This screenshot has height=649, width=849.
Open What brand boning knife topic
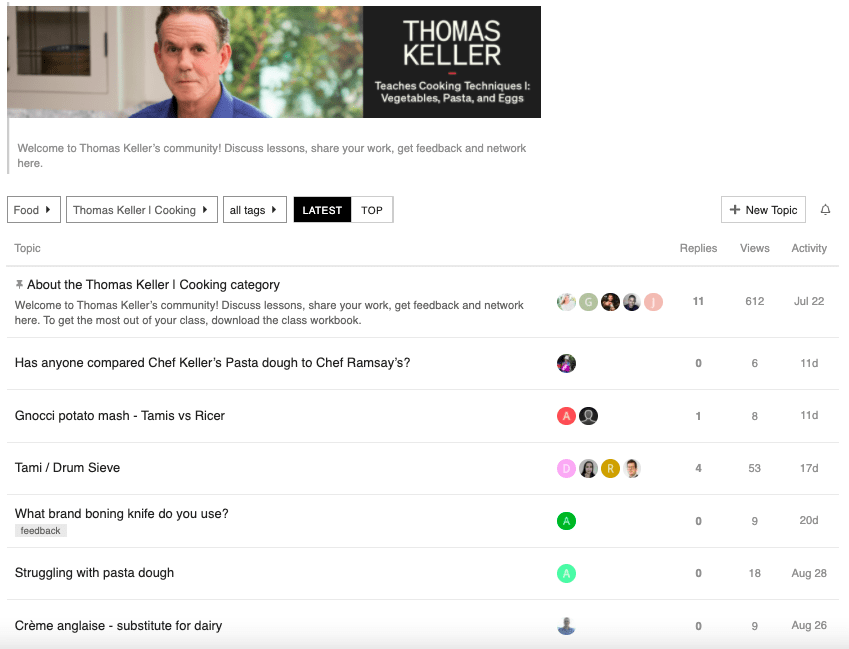[121, 513]
